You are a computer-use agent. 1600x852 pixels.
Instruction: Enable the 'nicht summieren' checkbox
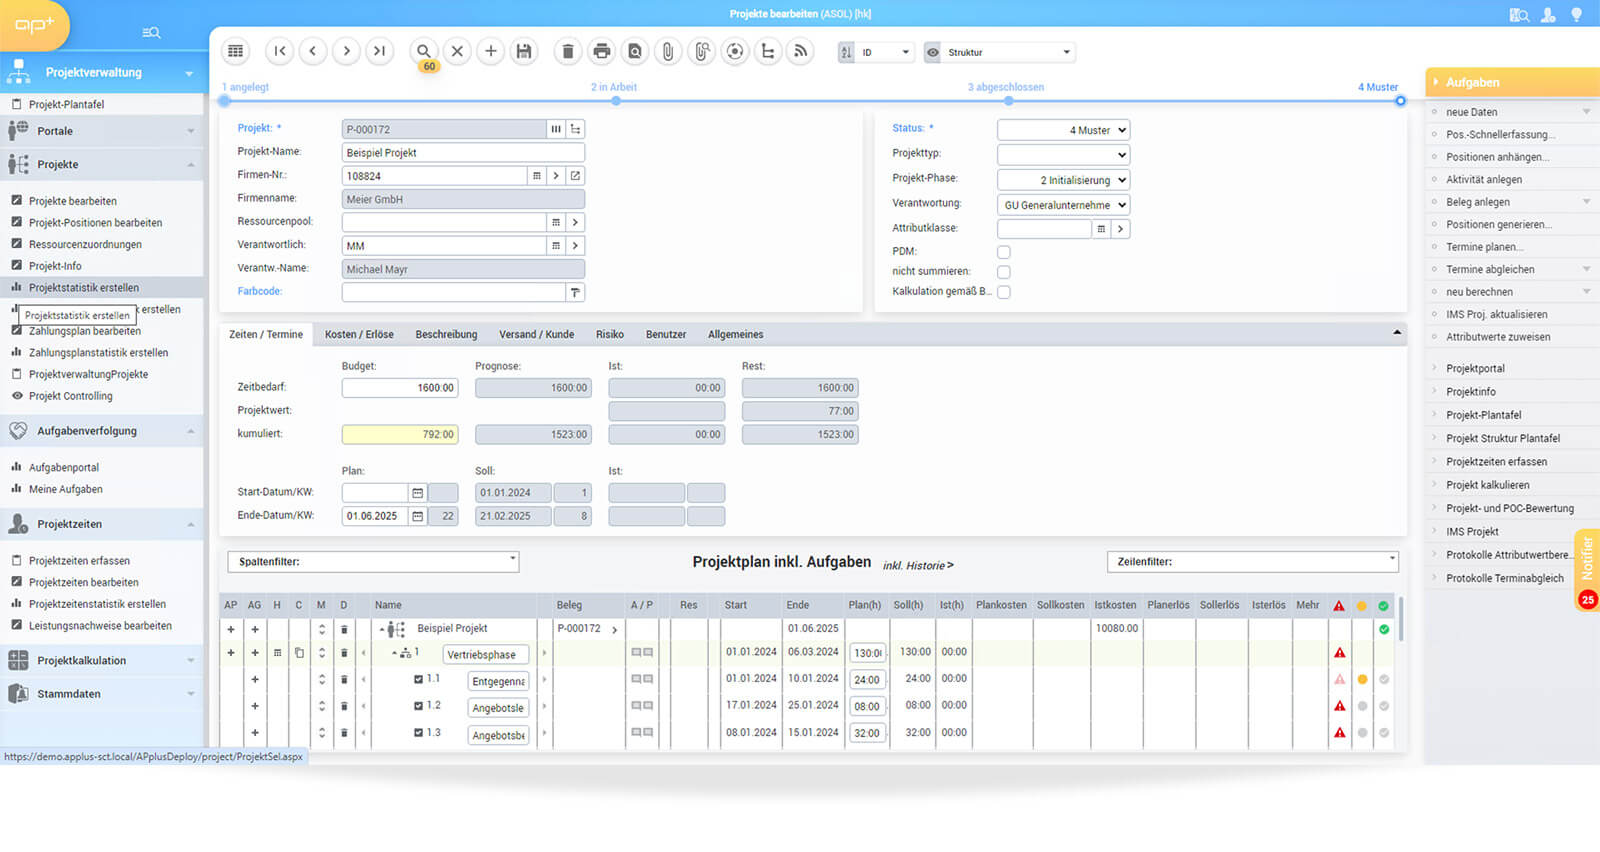click(1004, 272)
